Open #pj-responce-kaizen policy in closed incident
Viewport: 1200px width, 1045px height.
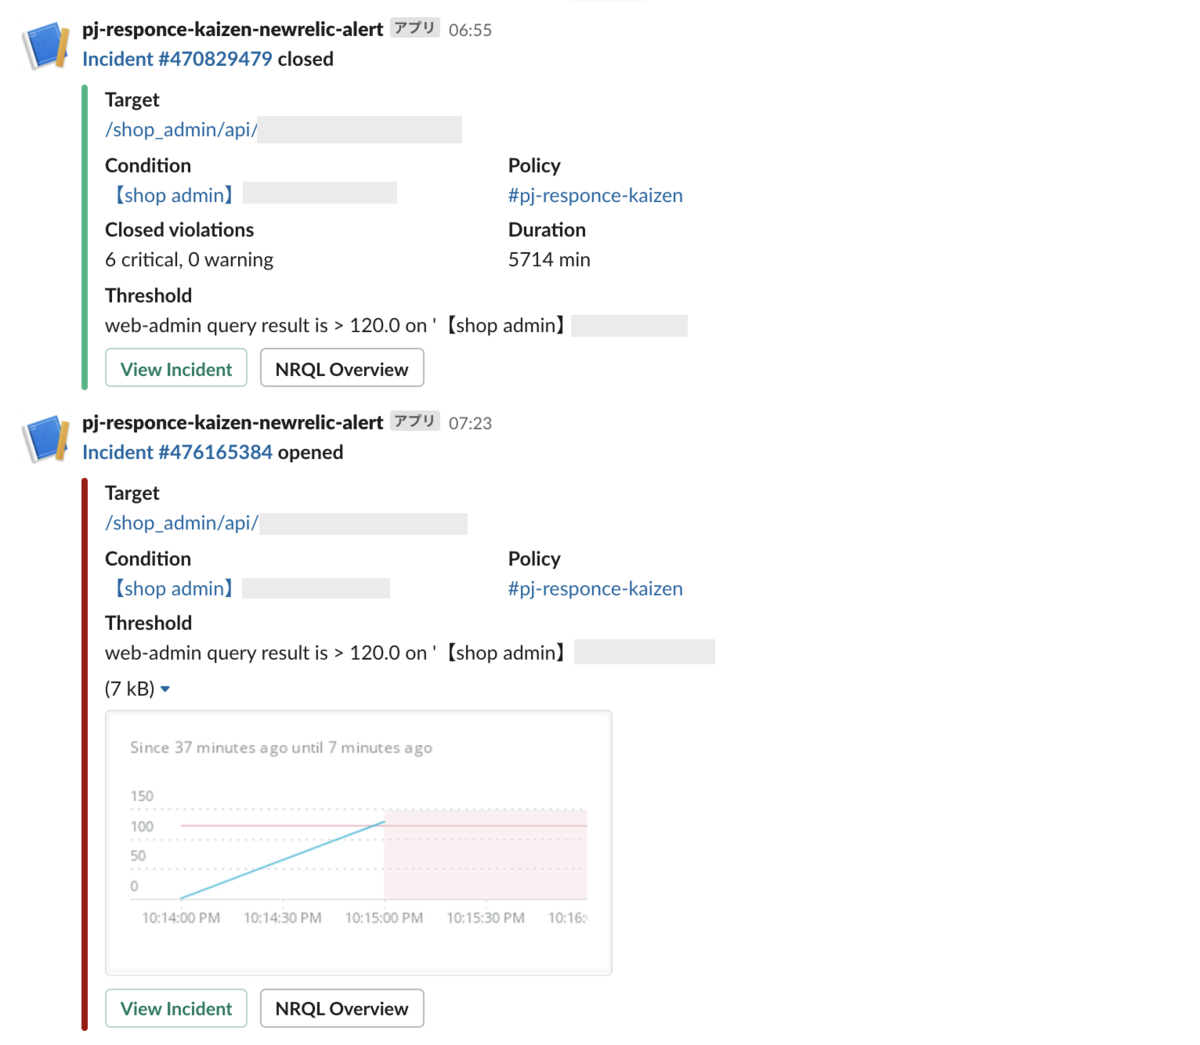pos(595,195)
